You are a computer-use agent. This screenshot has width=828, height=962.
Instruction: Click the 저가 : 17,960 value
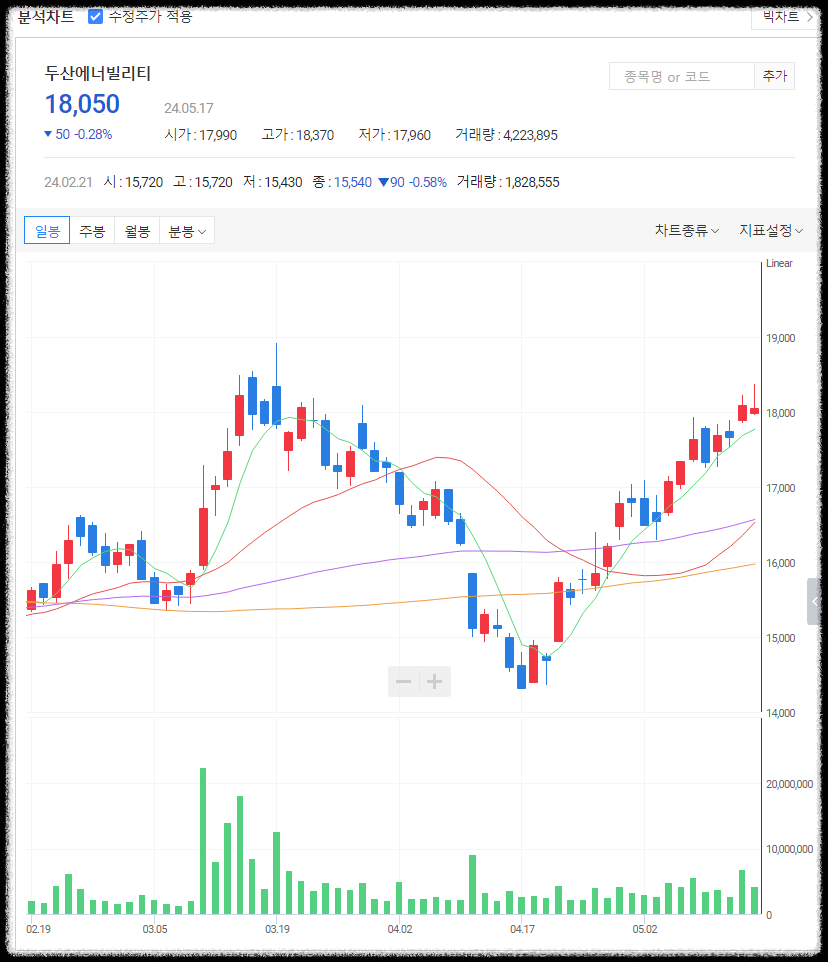[394, 135]
